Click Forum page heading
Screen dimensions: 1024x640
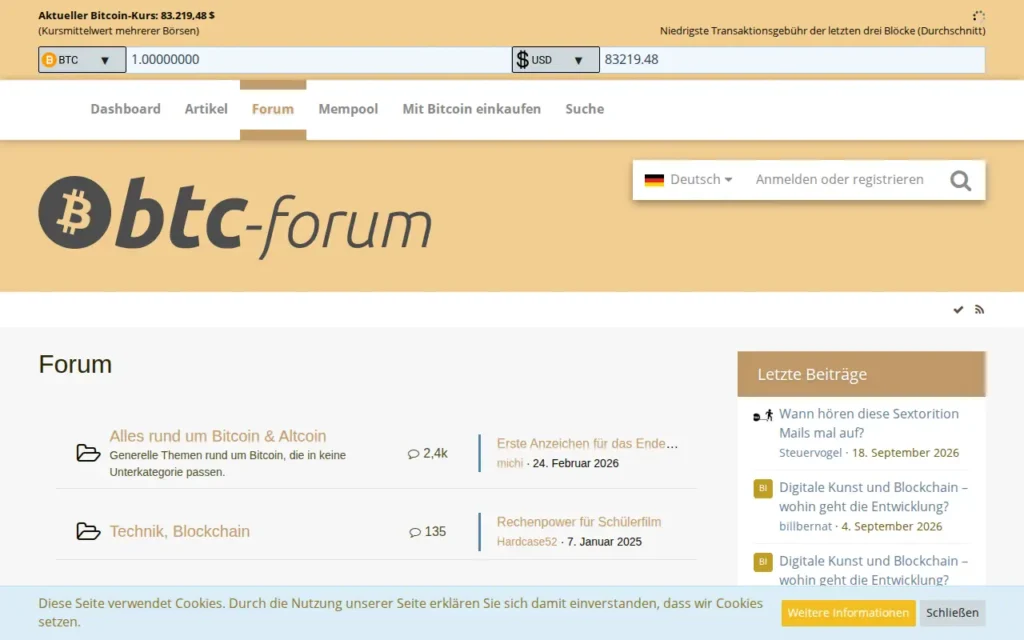click(x=75, y=364)
